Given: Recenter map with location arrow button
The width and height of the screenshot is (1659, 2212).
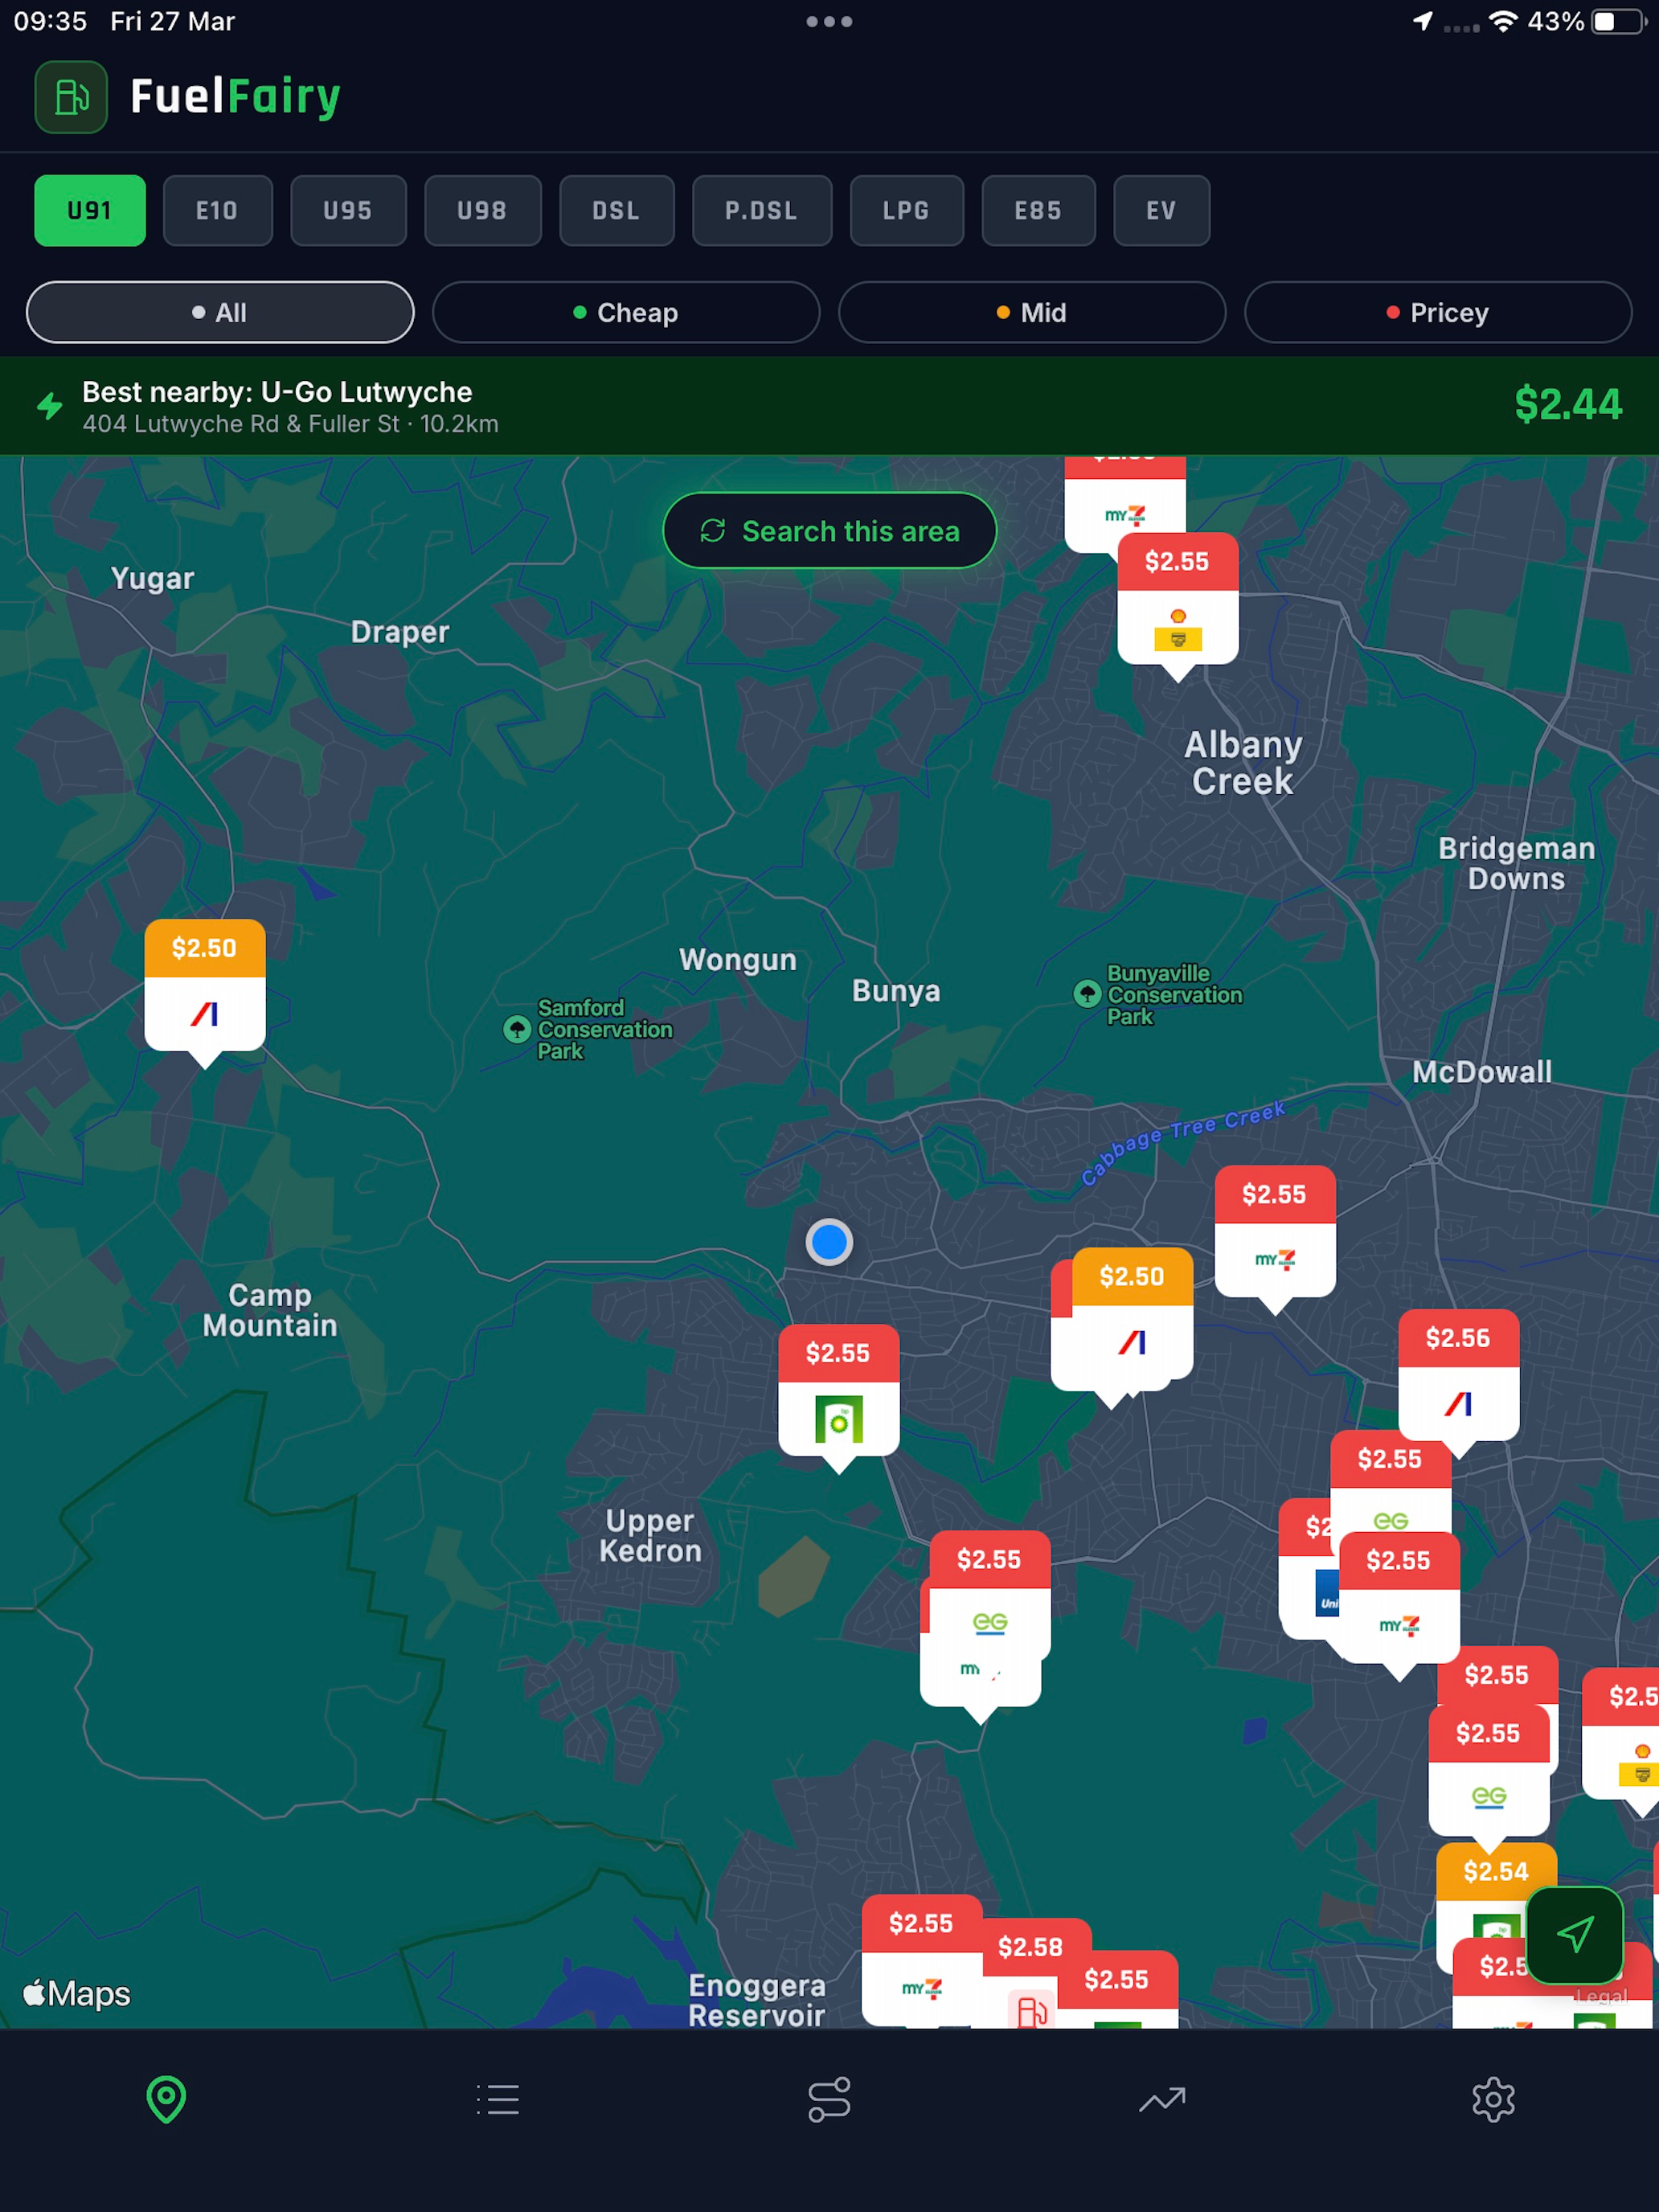Looking at the screenshot, I should point(1575,1935).
